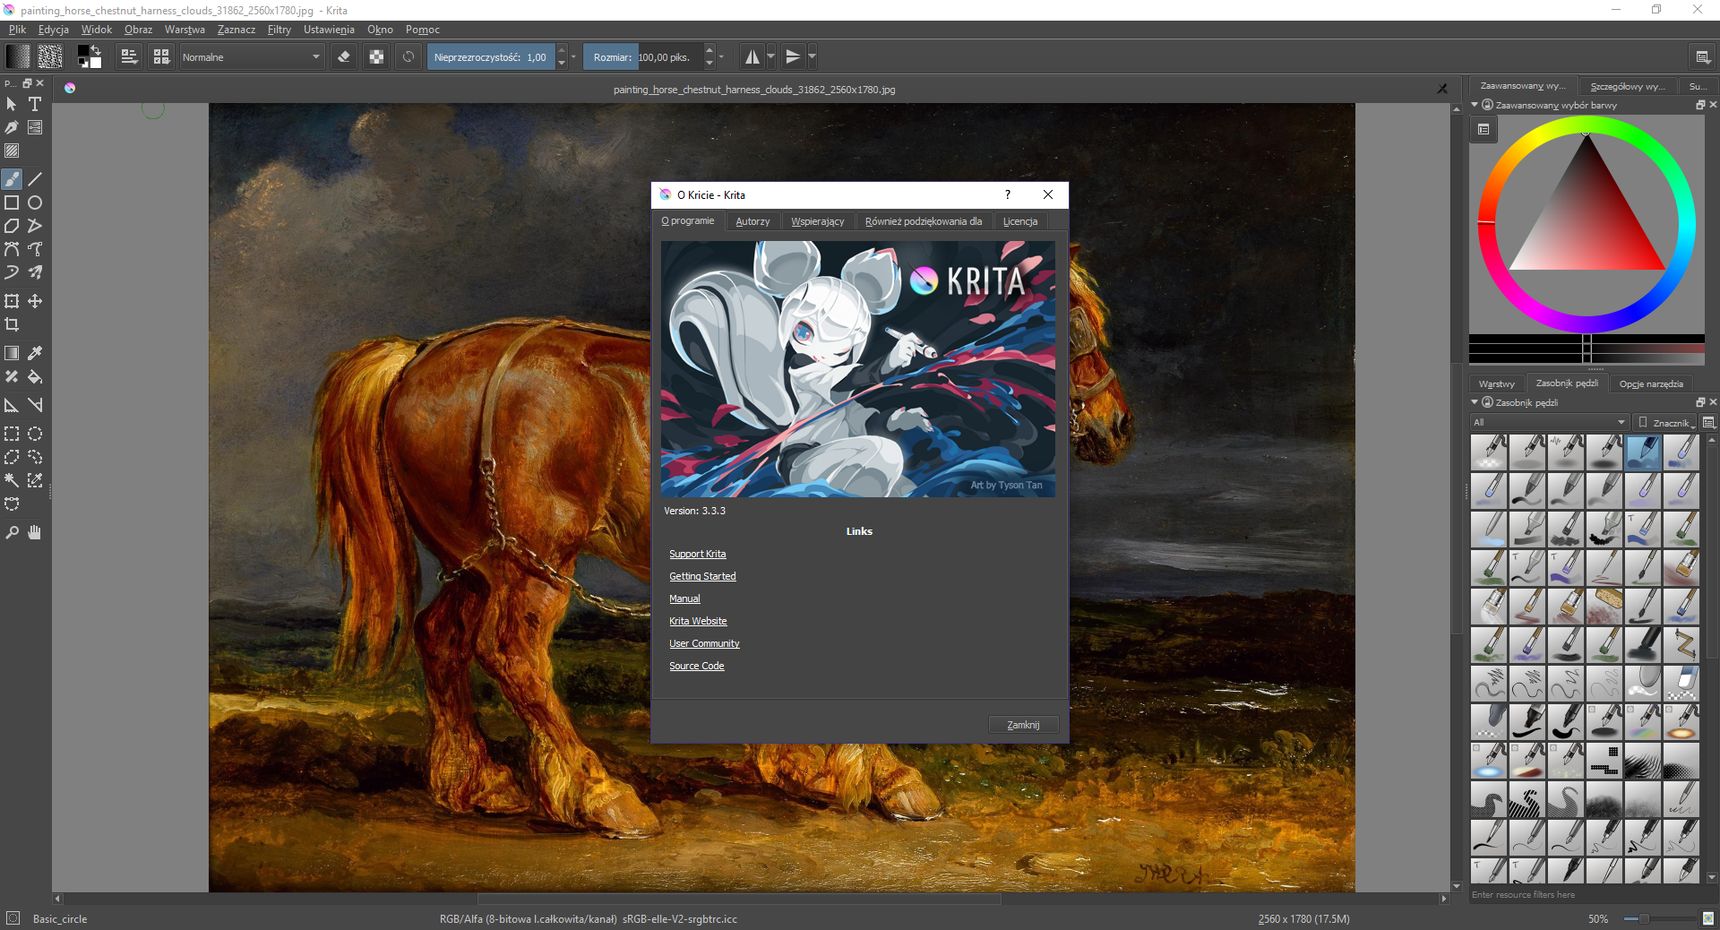Select the Transform tool

coord(12,301)
